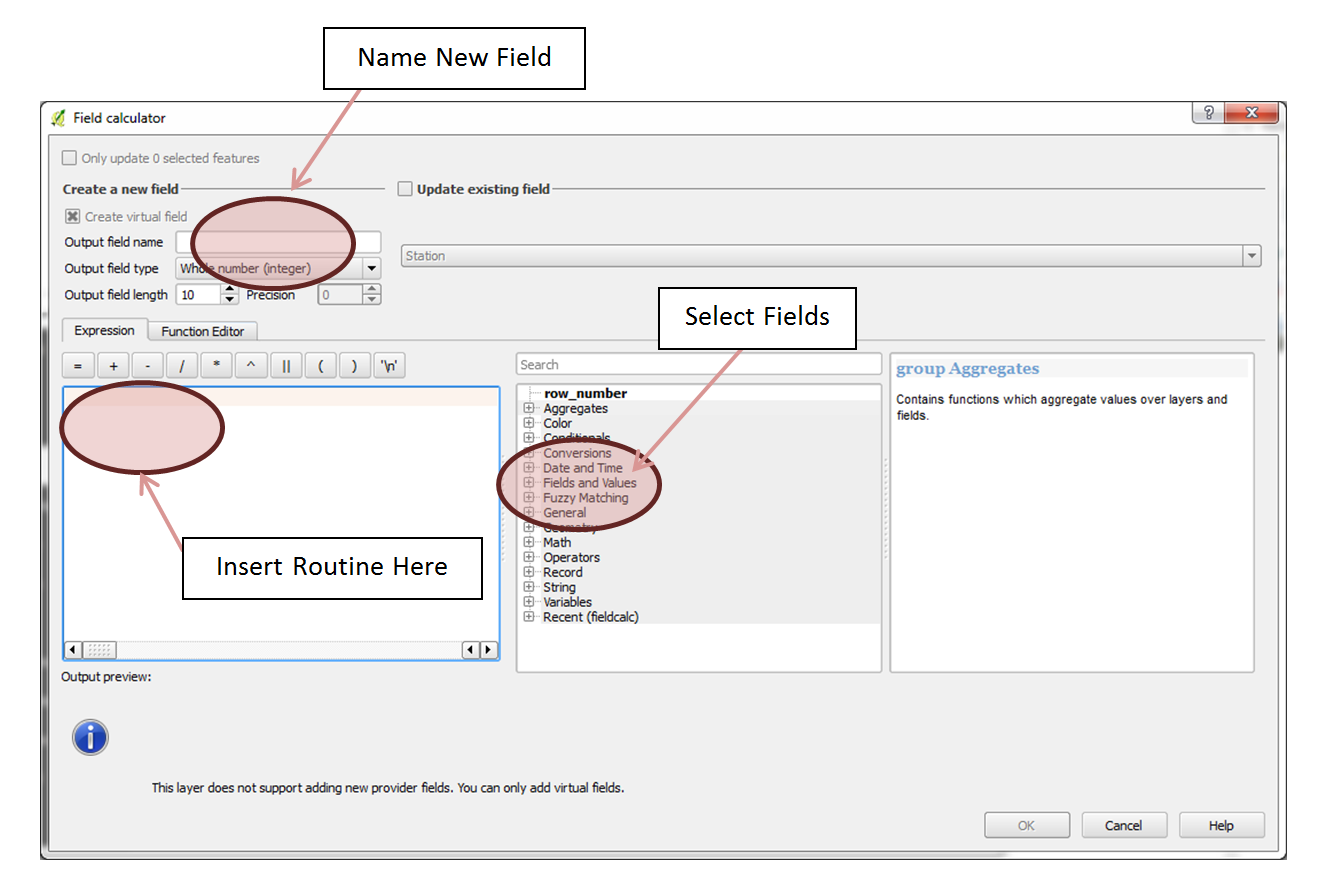Switch to the Function Editor tab
The width and height of the screenshot is (1327, 875).
click(x=203, y=331)
